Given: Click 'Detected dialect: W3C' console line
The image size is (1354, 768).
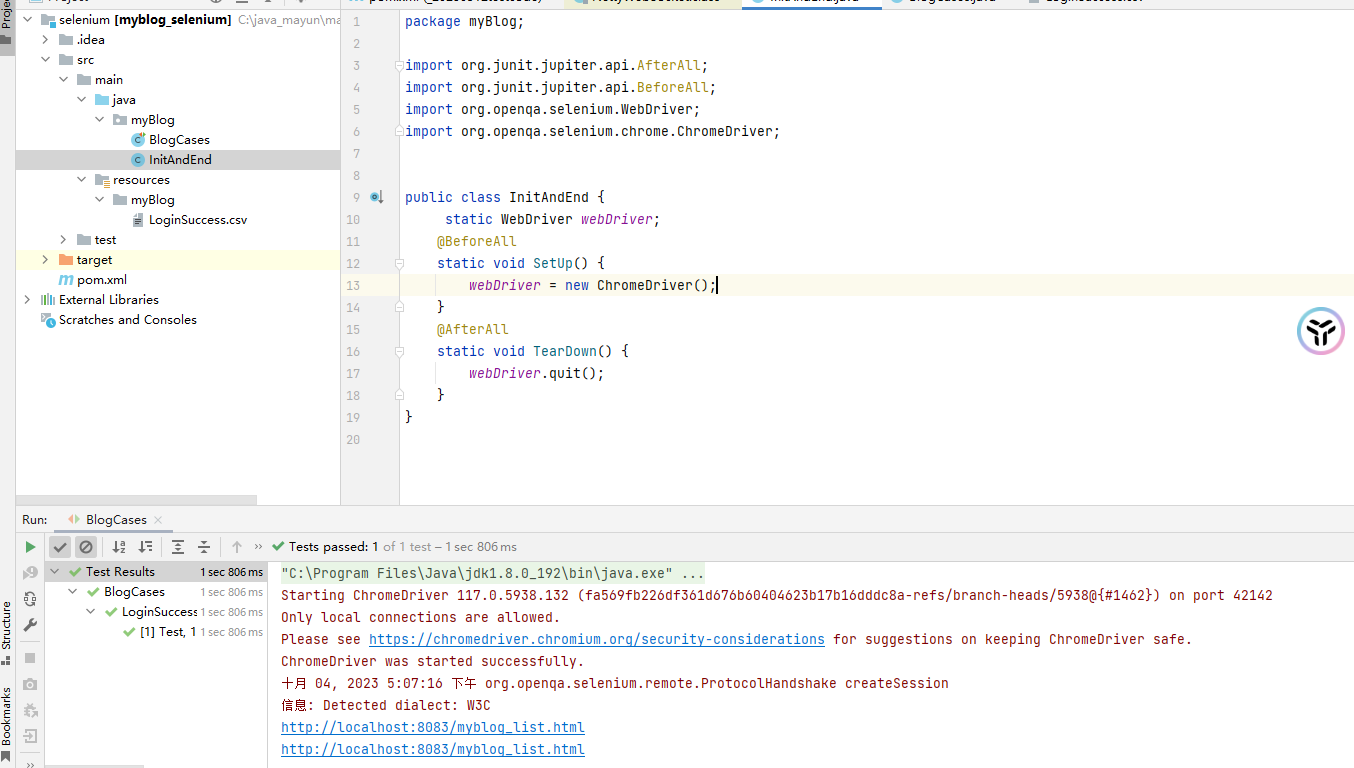Looking at the screenshot, I should pos(386,705).
